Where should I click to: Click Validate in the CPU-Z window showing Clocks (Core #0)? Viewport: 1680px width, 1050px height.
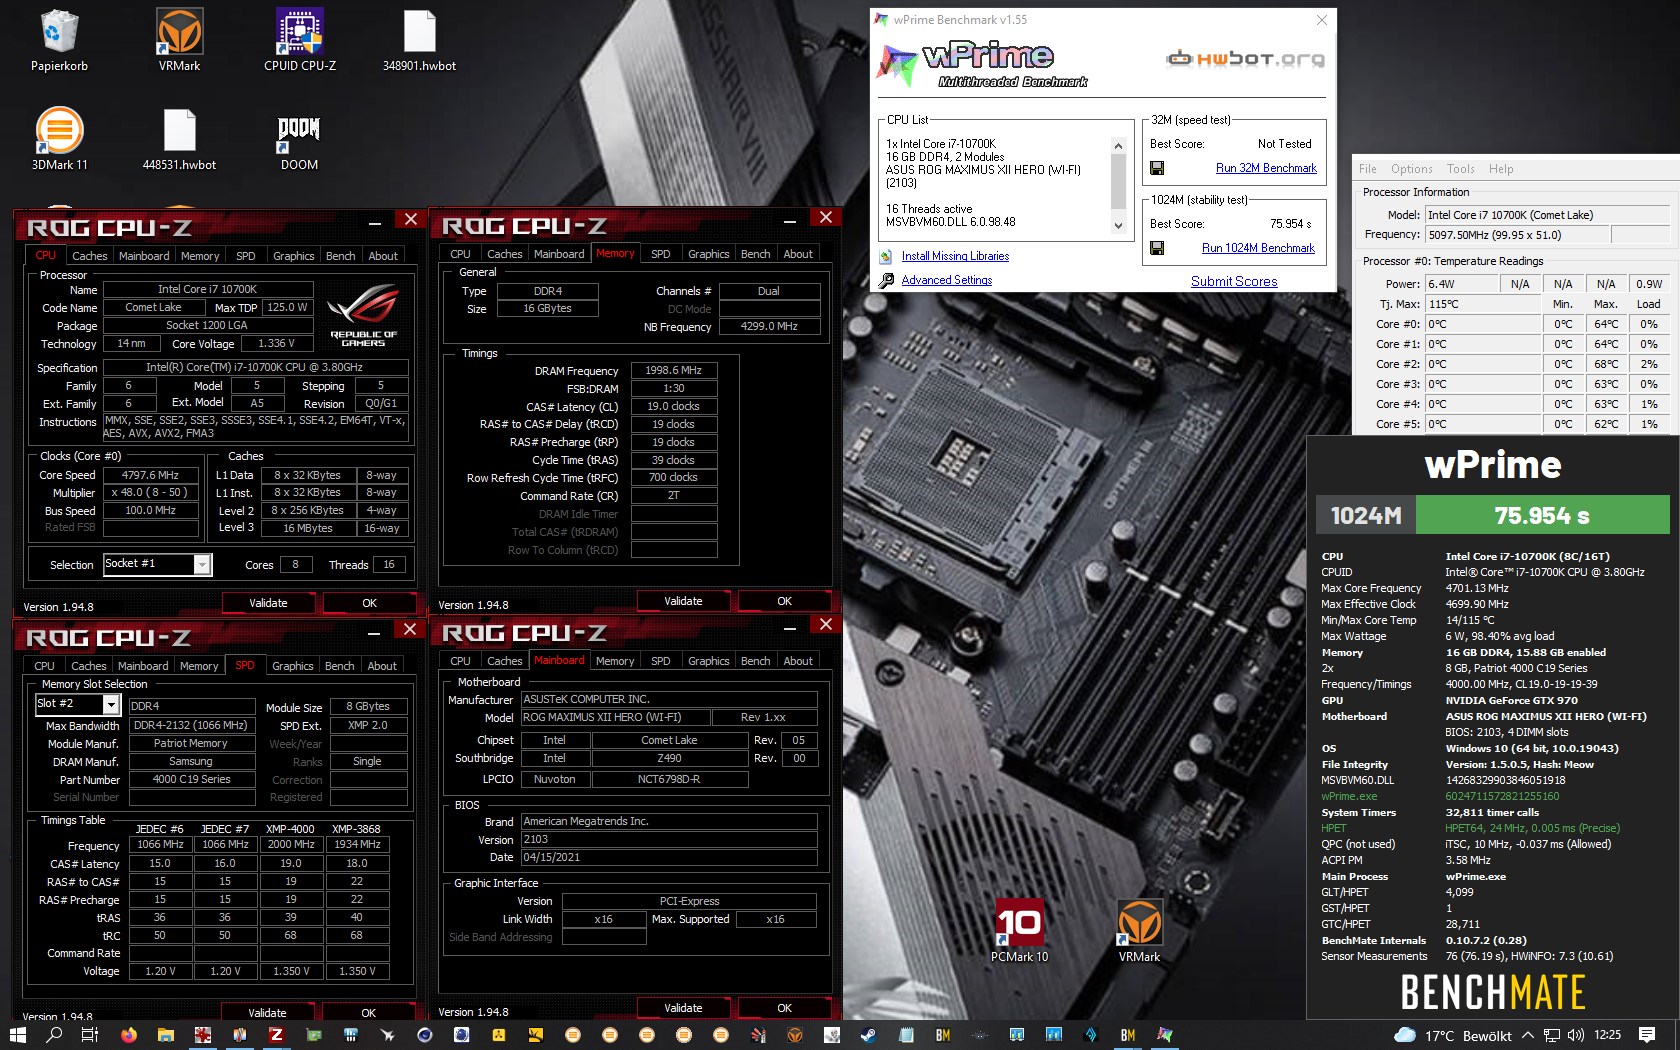(268, 603)
